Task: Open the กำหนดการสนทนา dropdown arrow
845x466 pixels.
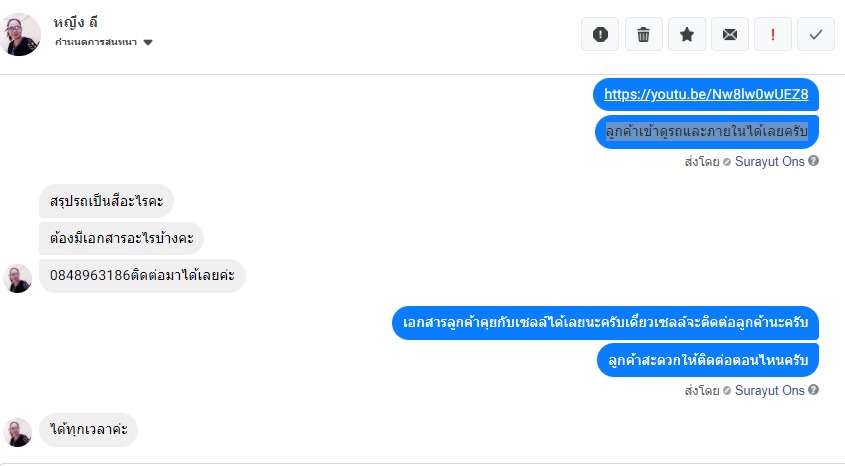Action: pos(148,43)
